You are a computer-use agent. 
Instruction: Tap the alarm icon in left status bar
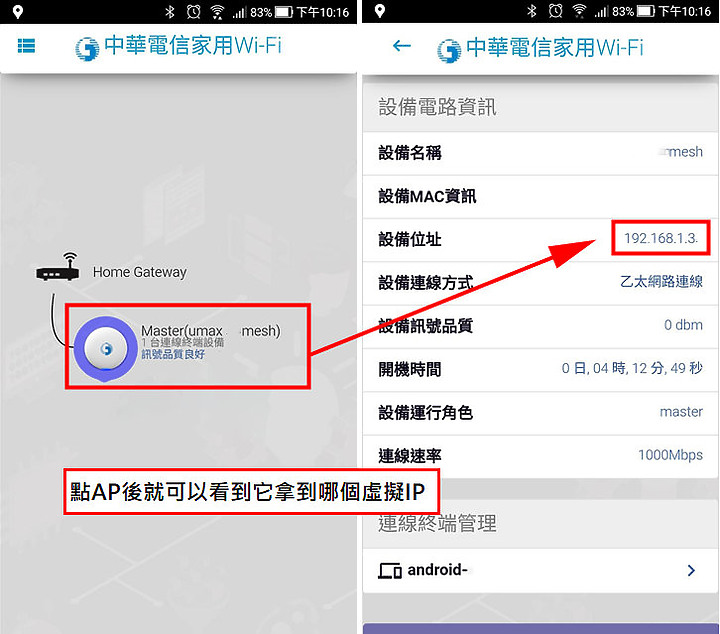[x=193, y=11]
